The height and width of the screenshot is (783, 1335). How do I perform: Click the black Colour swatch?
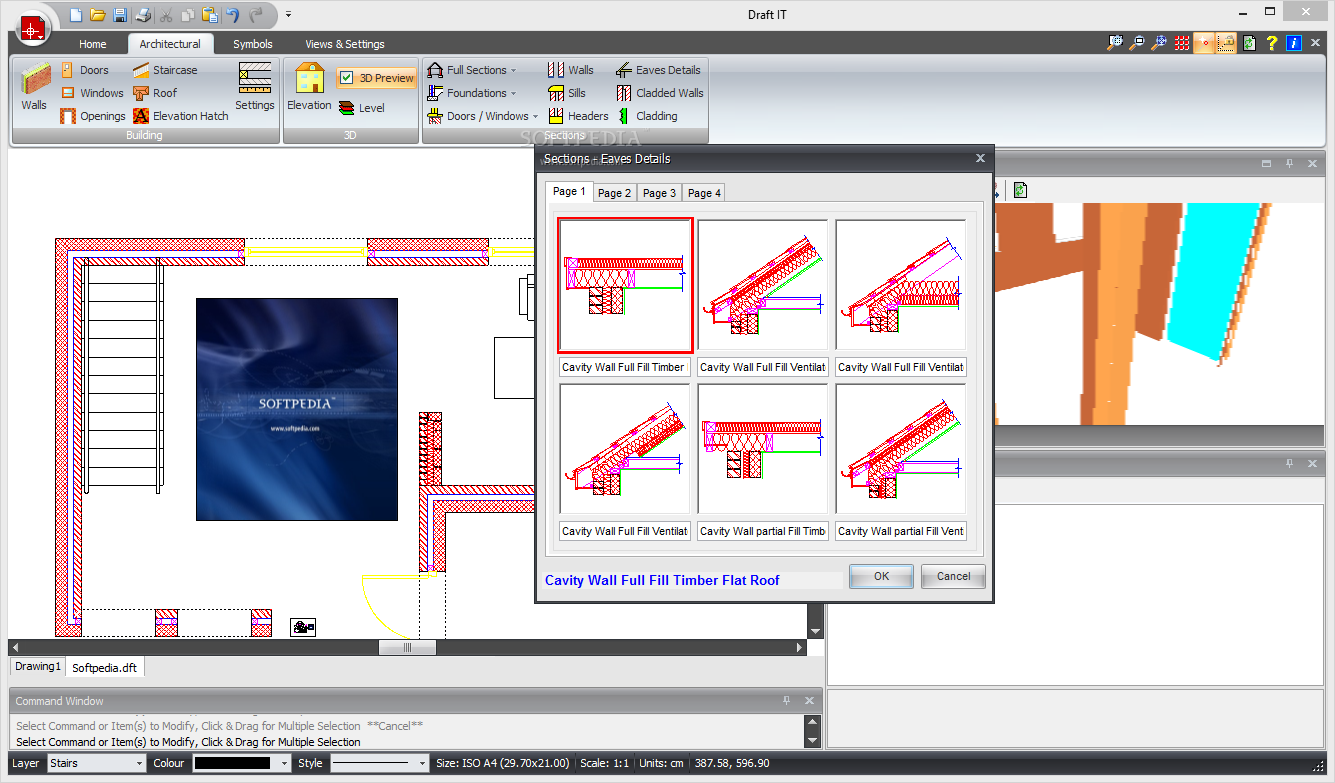coord(232,763)
